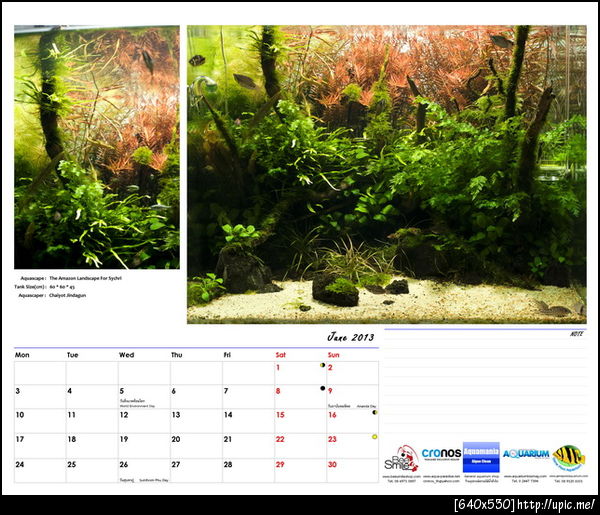The image size is (600, 515).
Task: Select June 26 Sunthorn Phu Day
Action: [144, 471]
